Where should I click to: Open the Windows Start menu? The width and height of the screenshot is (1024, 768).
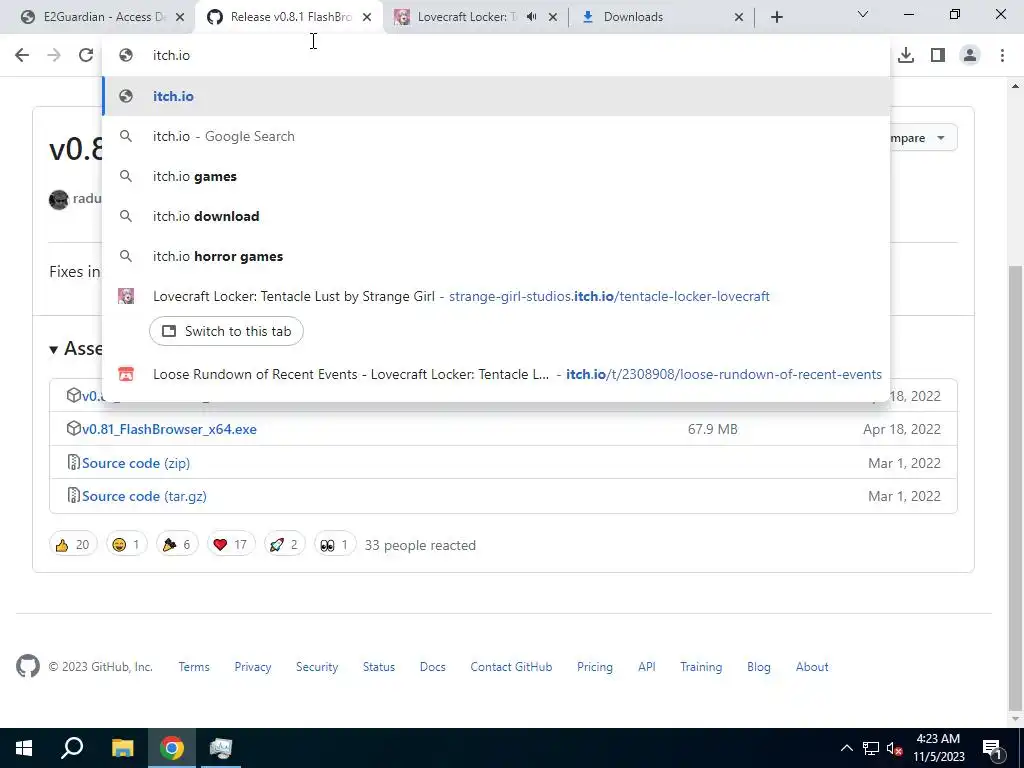click(24, 748)
